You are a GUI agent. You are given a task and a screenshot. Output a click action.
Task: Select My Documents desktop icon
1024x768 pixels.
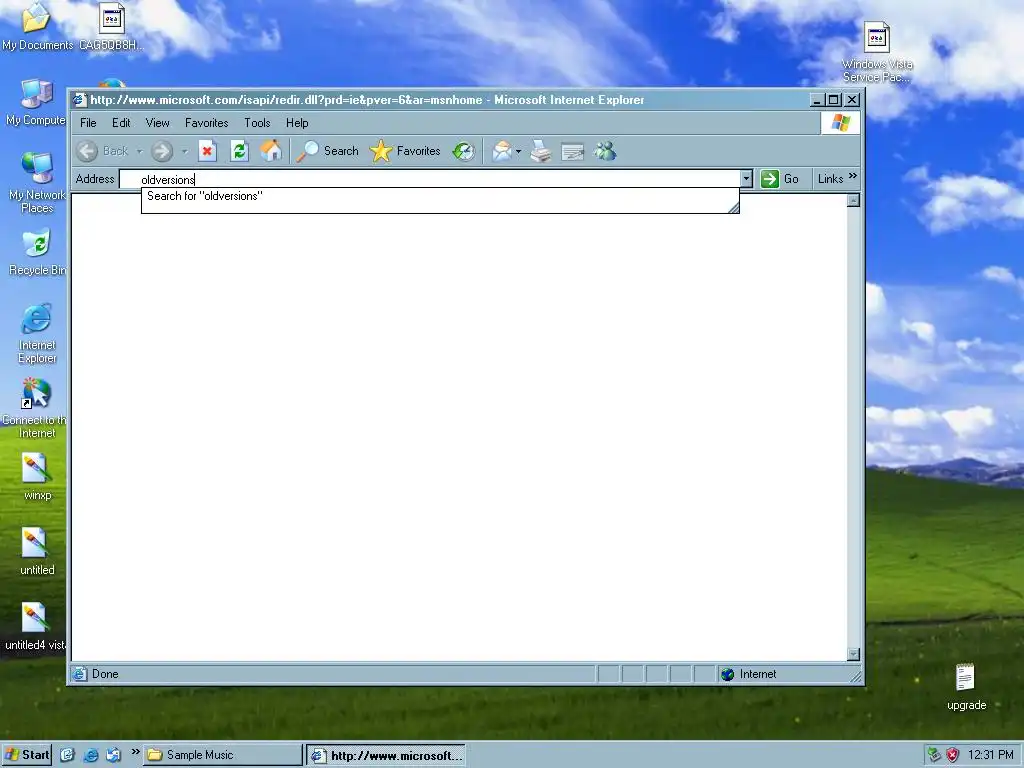[37, 26]
